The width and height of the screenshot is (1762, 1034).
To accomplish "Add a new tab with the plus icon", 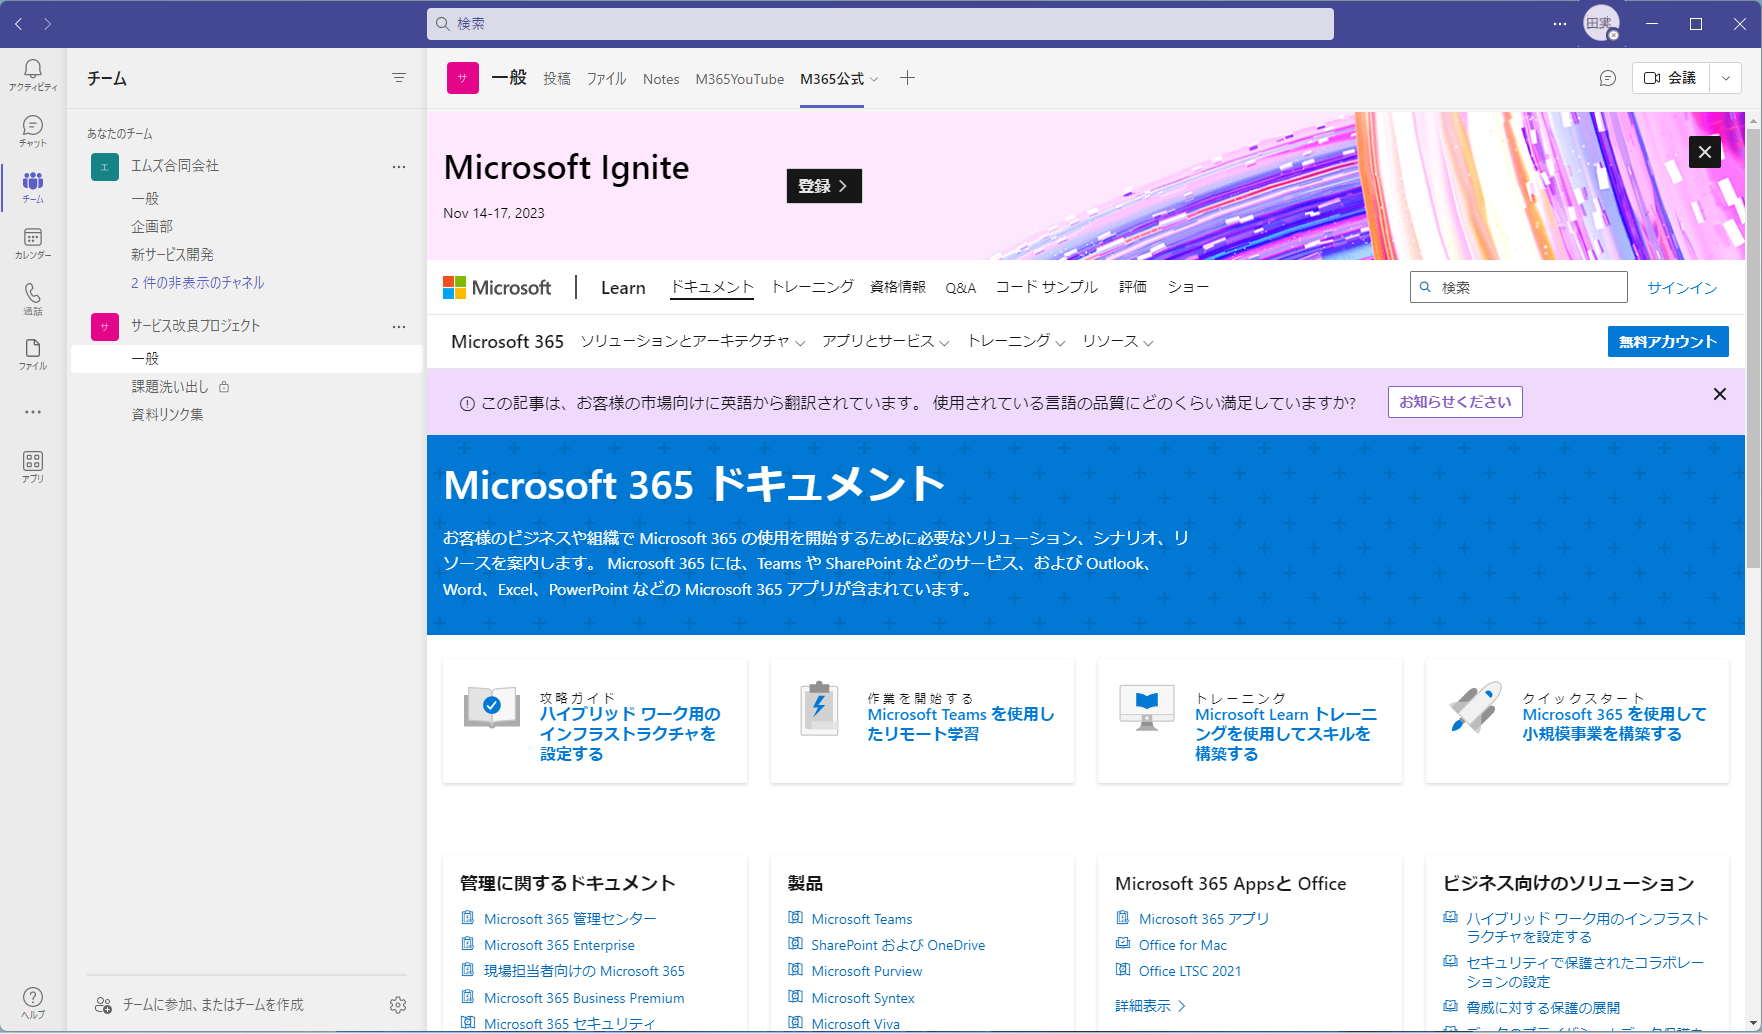I will coord(907,78).
